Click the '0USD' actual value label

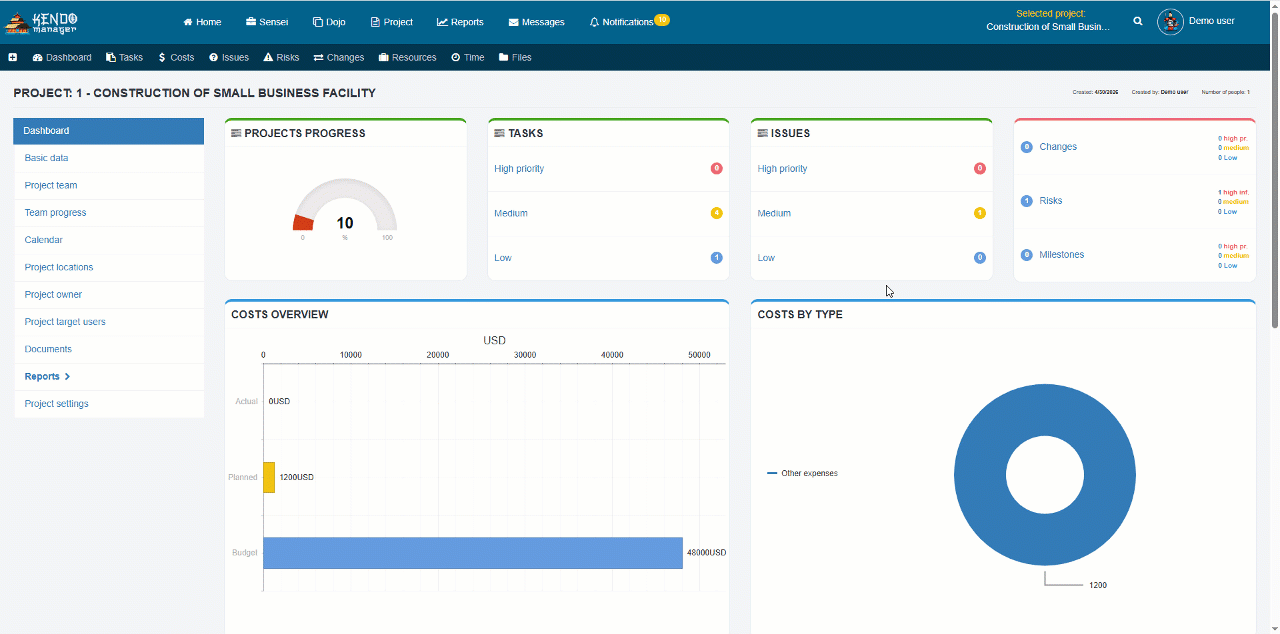[x=279, y=401]
